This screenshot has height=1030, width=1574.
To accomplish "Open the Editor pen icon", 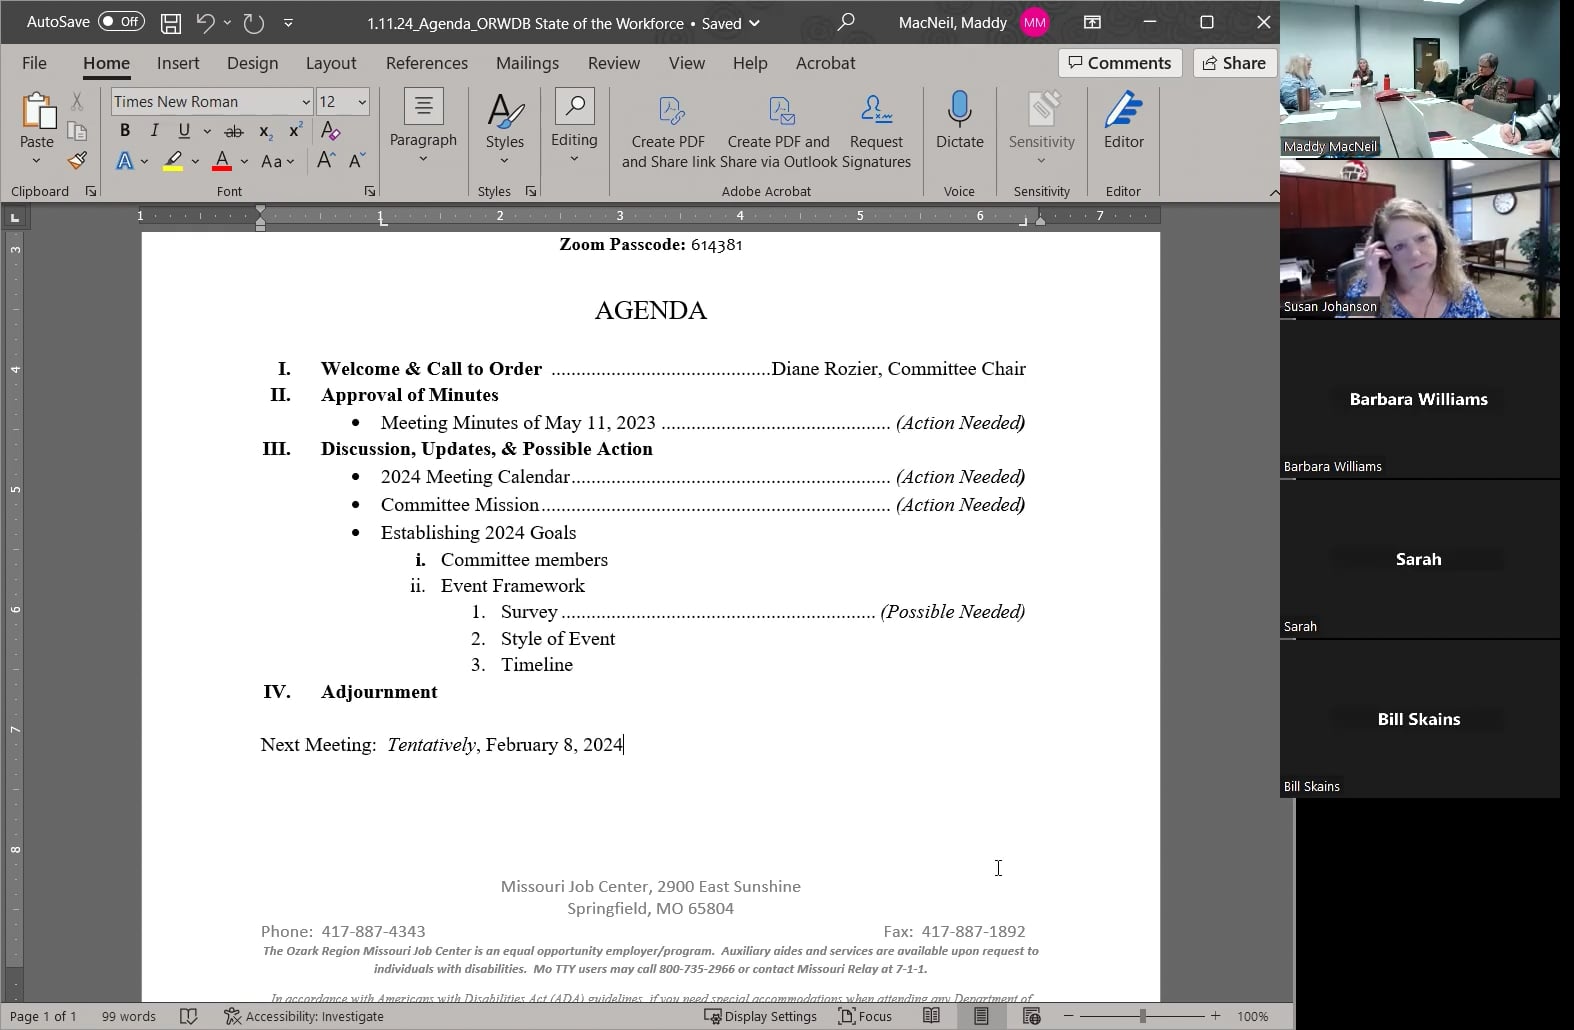I will point(1123,121).
